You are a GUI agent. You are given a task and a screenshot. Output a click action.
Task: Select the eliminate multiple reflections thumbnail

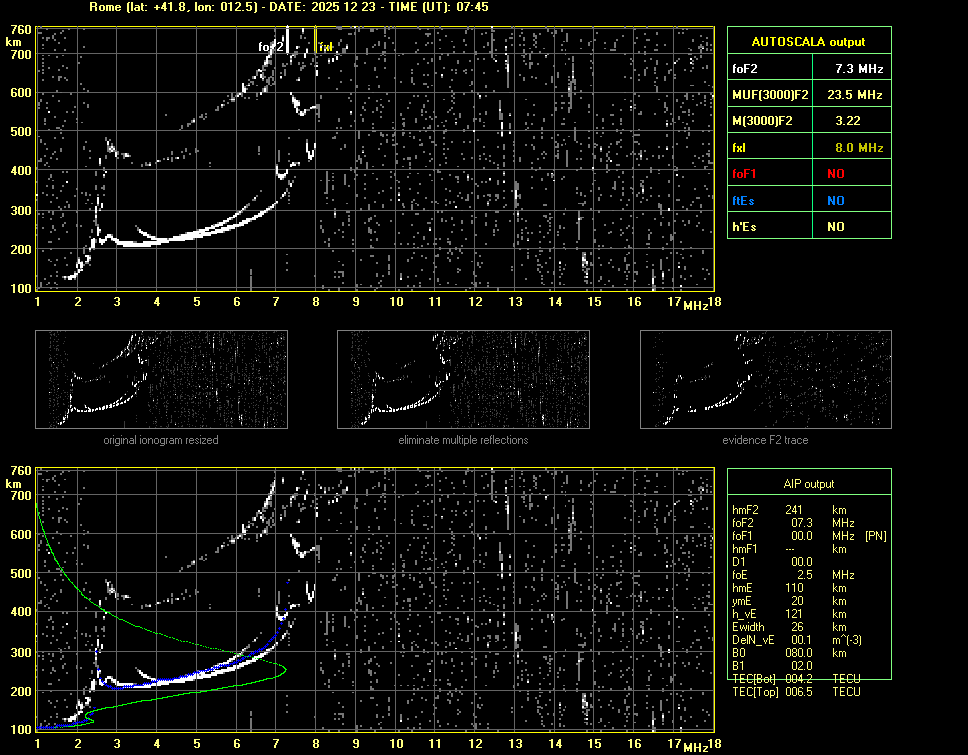click(463, 380)
